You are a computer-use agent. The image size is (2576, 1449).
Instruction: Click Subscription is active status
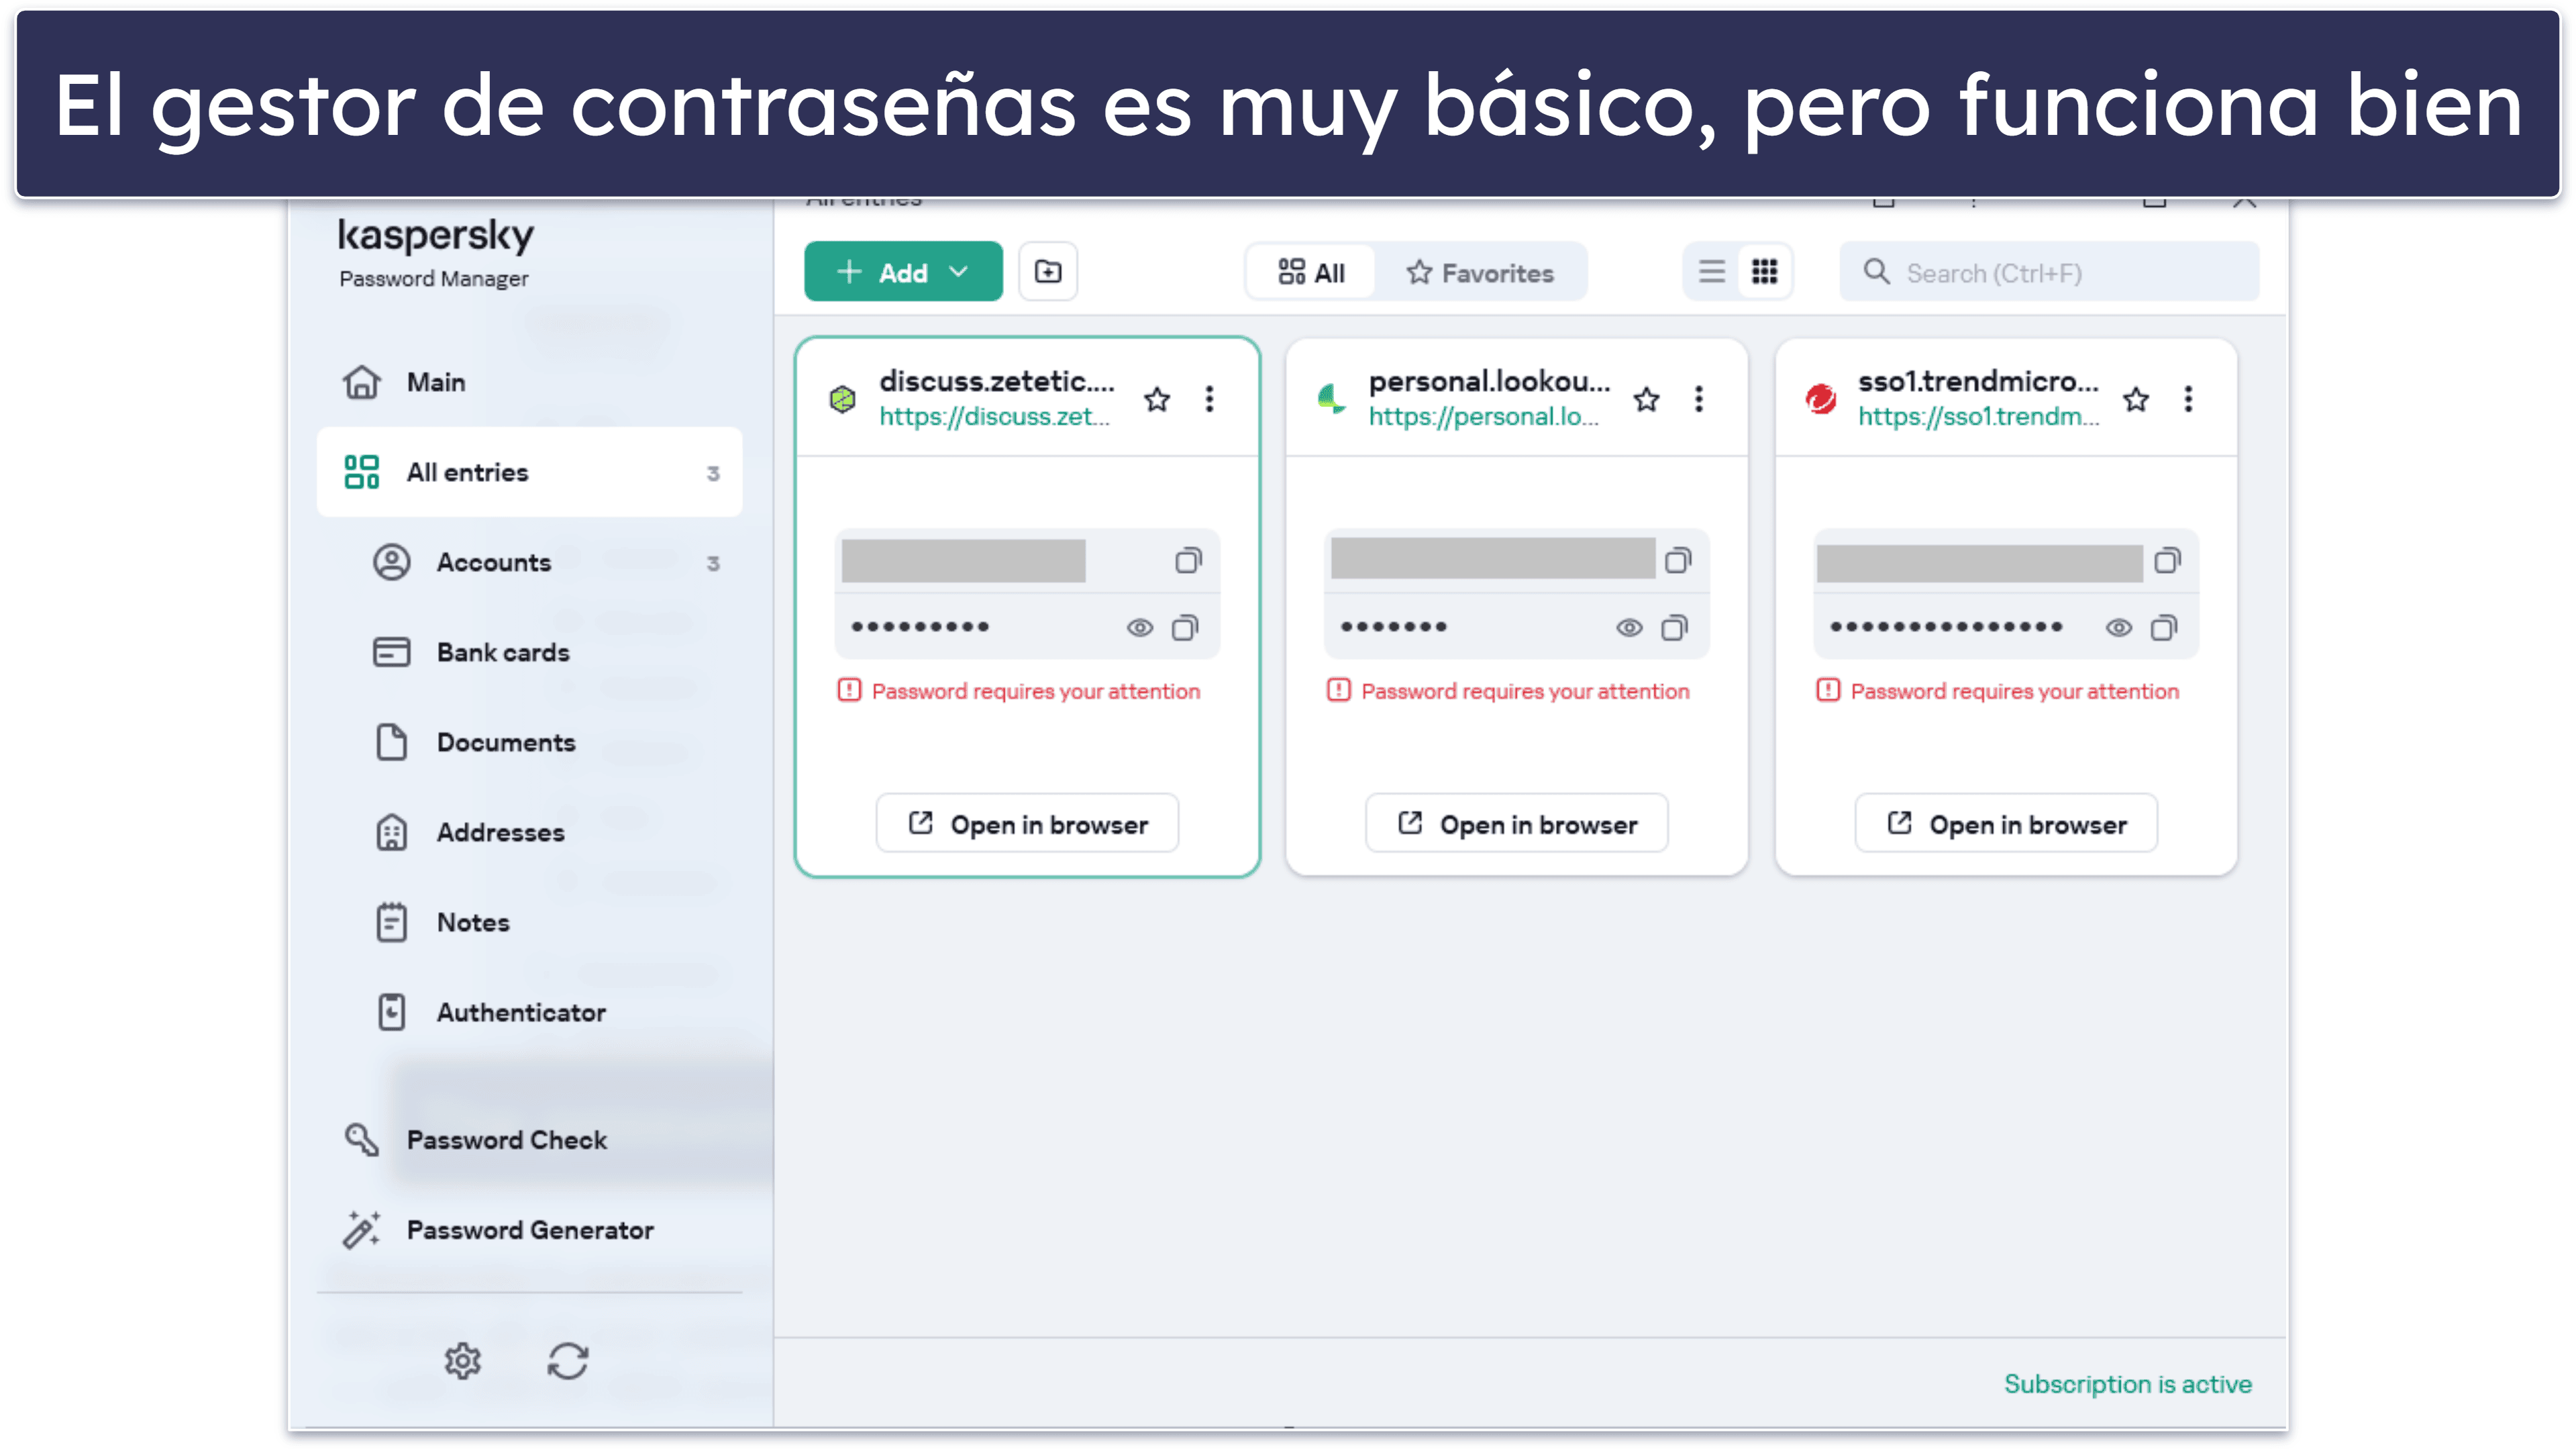[2128, 1384]
